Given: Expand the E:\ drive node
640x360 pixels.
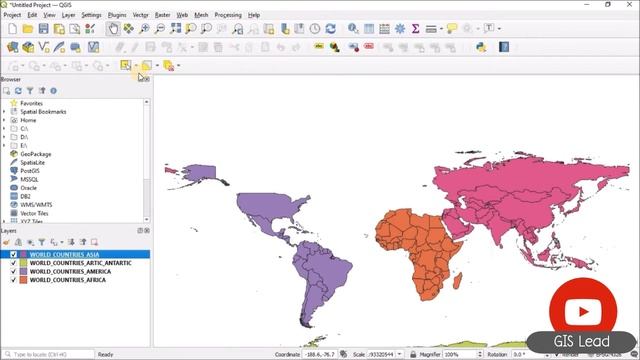Looking at the screenshot, I should pyautogui.click(x=4, y=145).
